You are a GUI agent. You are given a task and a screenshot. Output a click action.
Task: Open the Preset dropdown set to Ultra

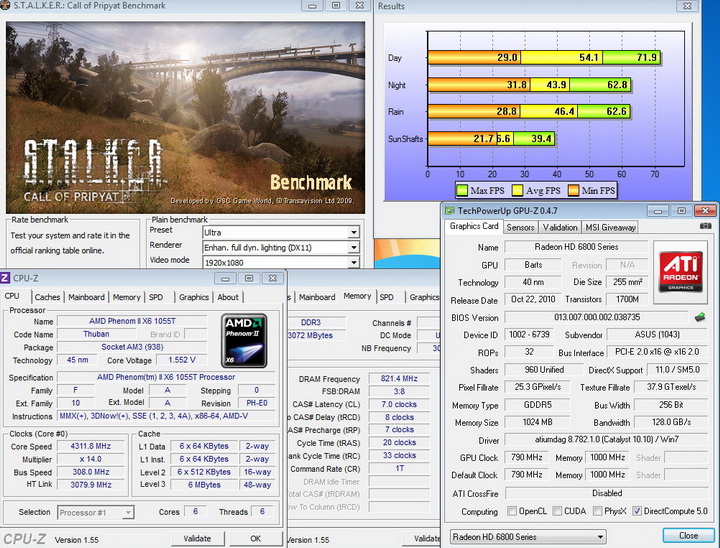[x=281, y=232]
